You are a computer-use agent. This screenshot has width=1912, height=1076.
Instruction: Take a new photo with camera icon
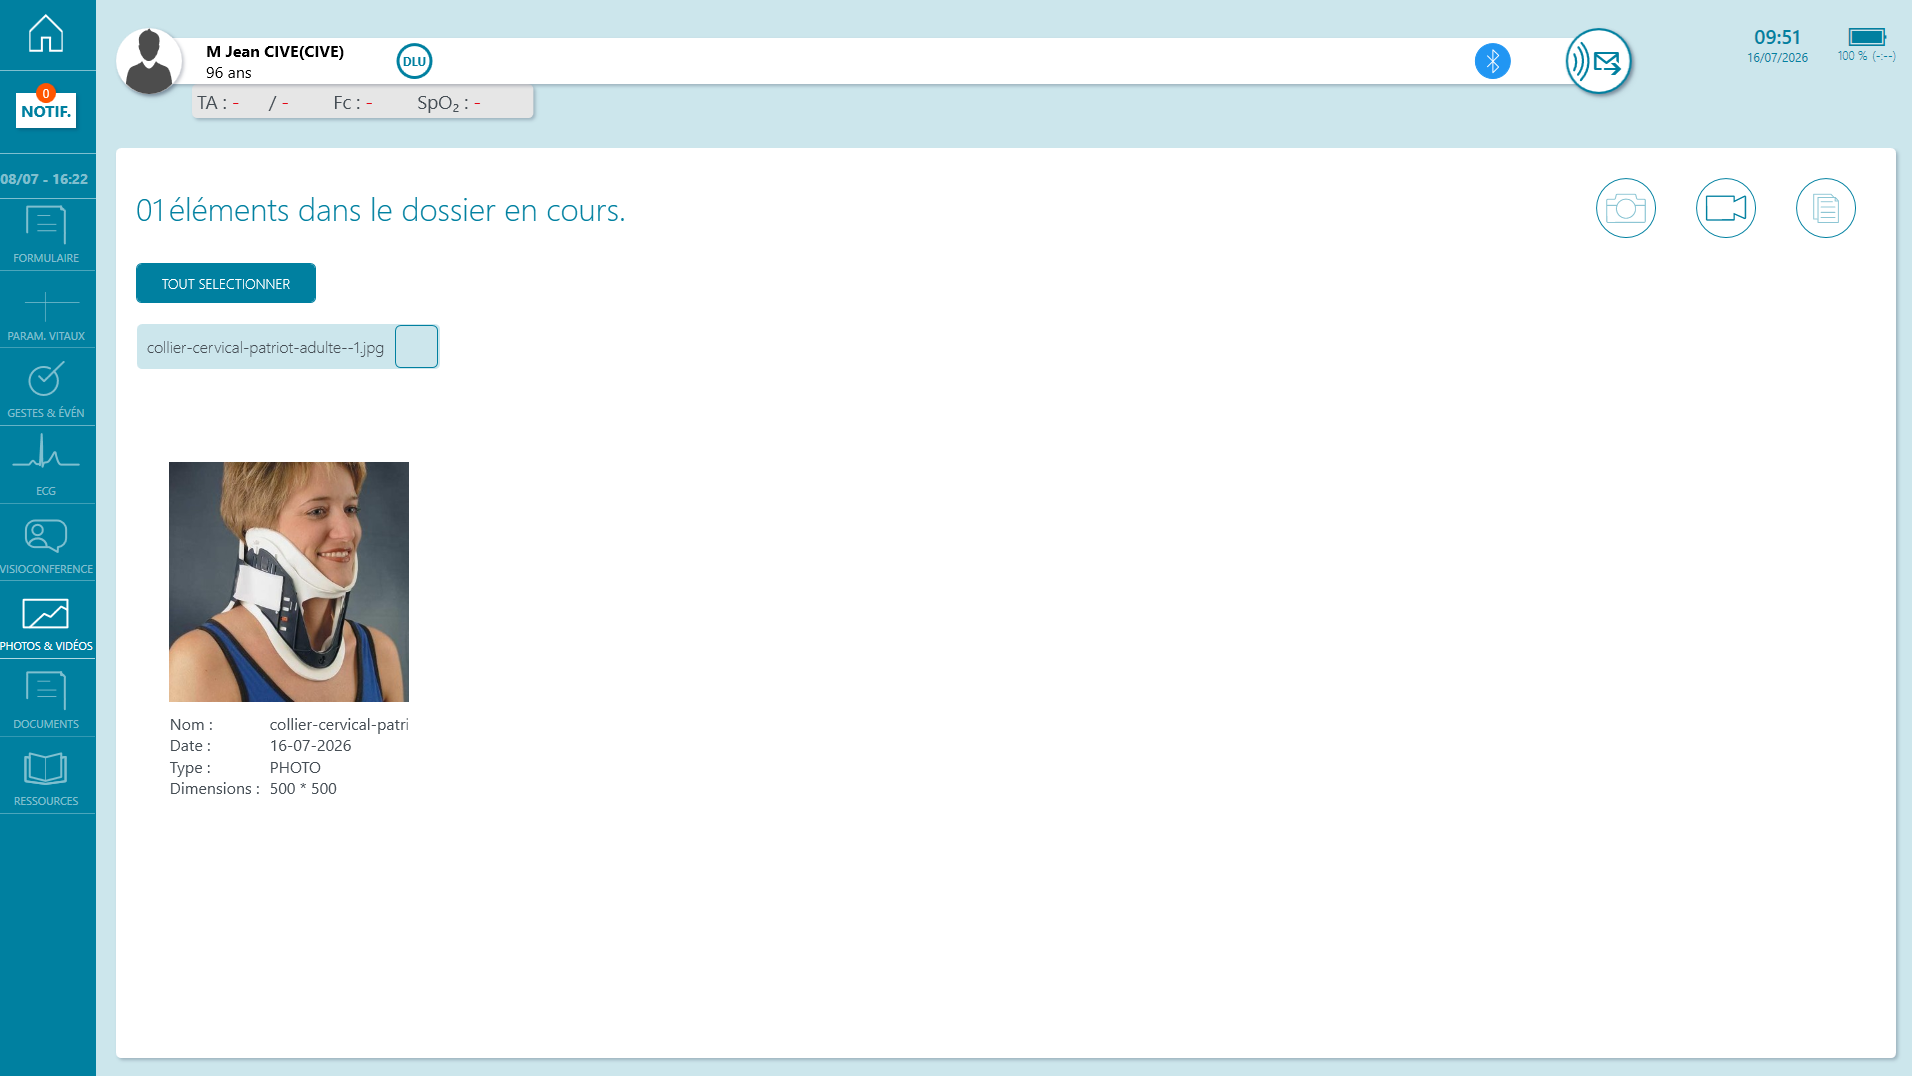pyautogui.click(x=1626, y=208)
